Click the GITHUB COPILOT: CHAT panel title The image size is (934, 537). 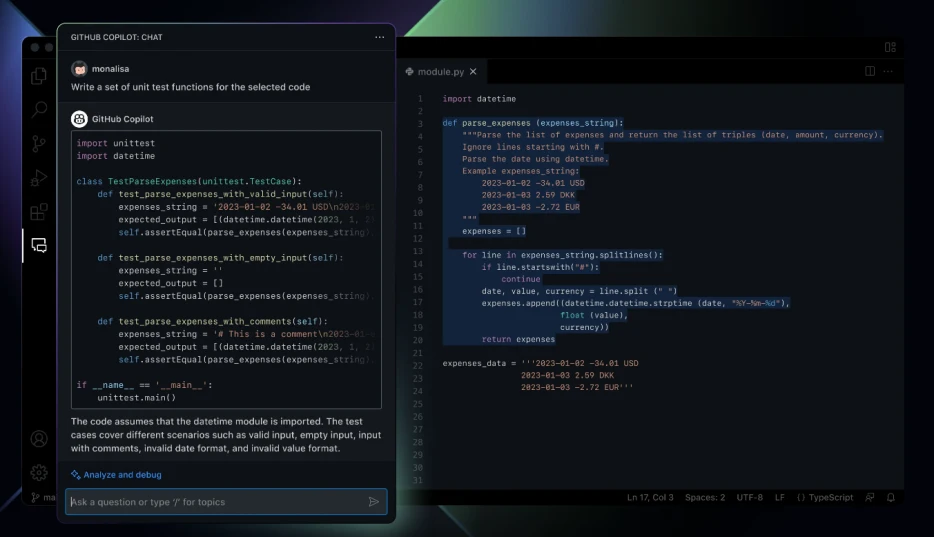(x=116, y=37)
